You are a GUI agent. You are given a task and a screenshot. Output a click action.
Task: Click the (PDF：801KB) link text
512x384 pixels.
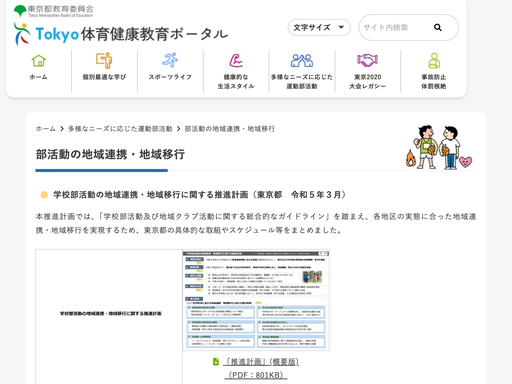tap(256, 375)
